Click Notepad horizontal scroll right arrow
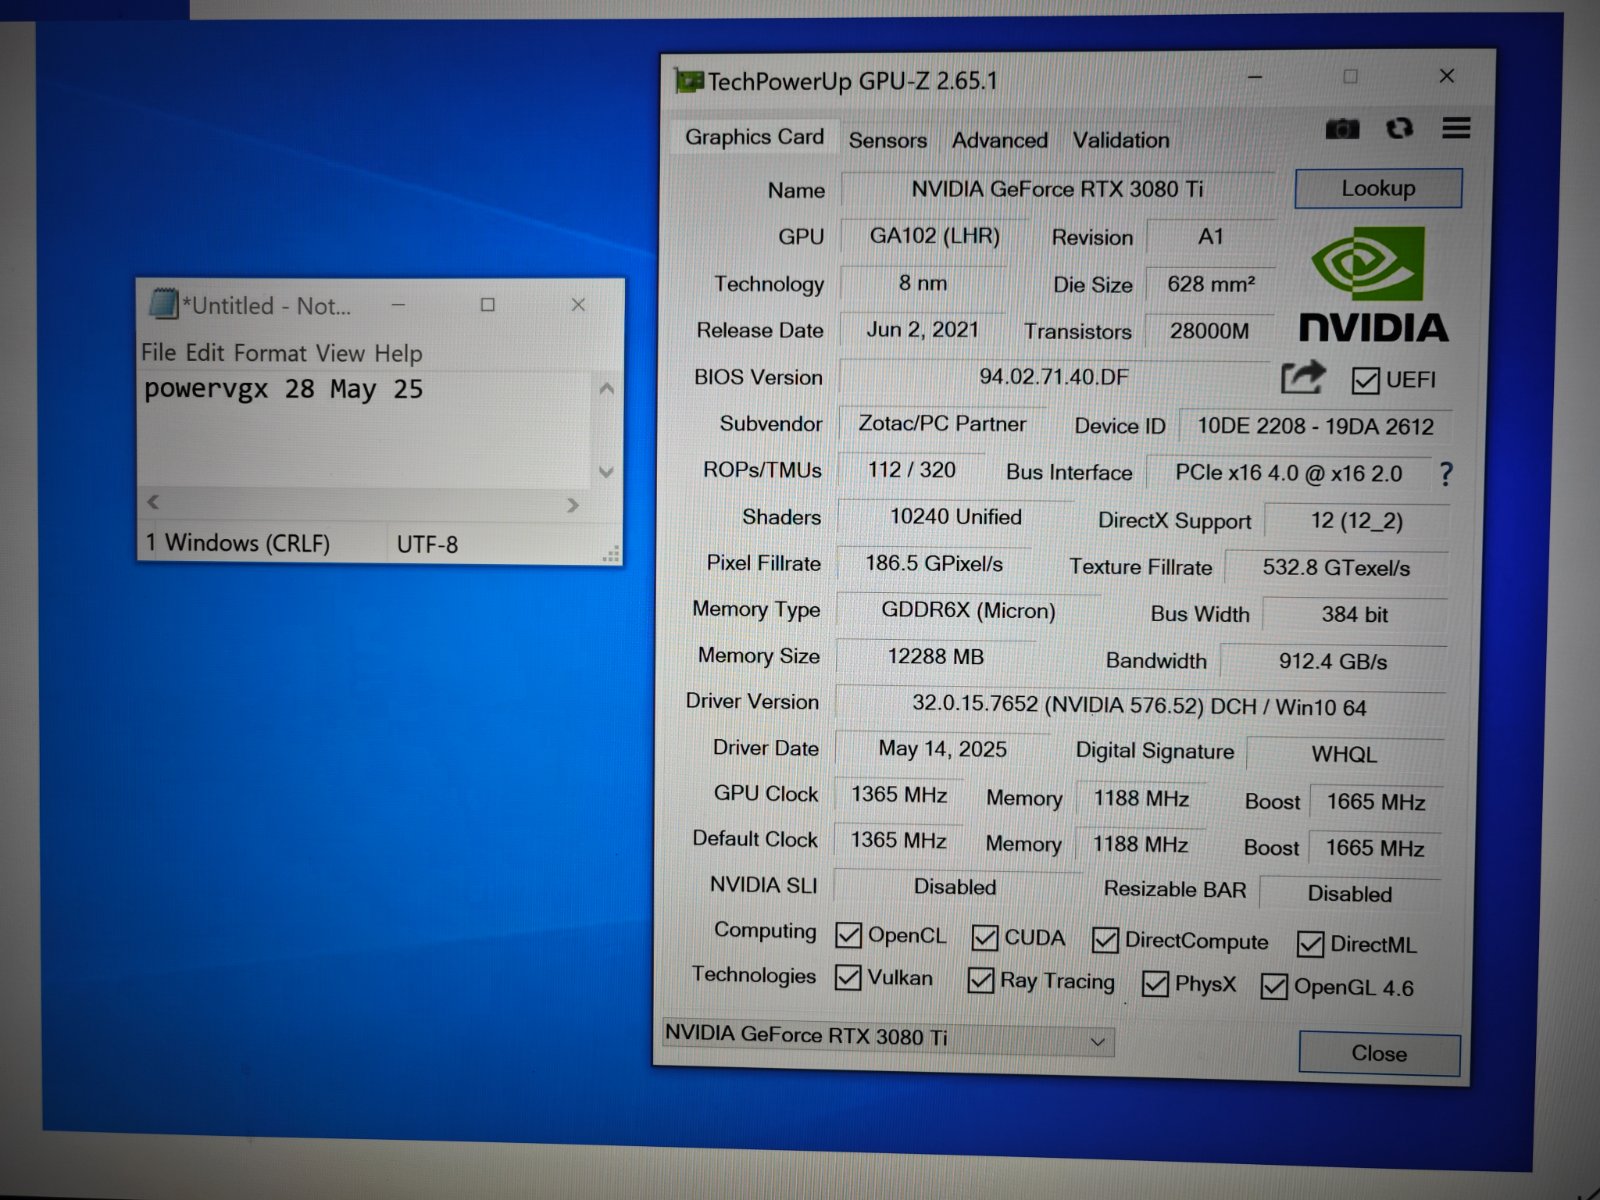The width and height of the screenshot is (1600, 1200). pyautogui.click(x=572, y=505)
